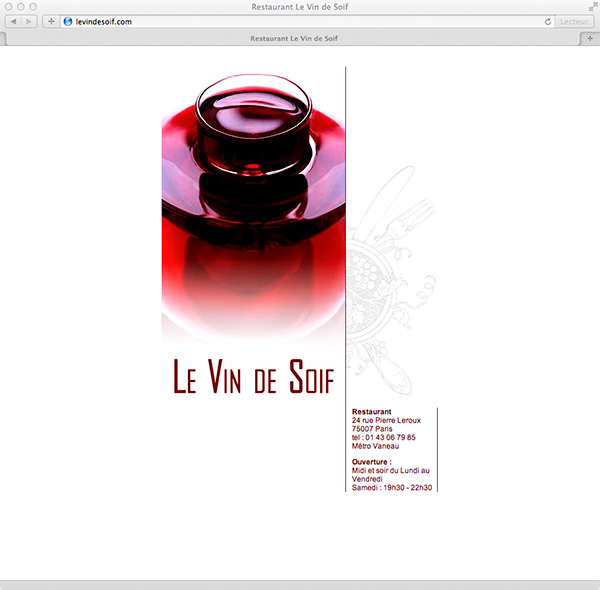
Task: Enter full screen using top-right arrows icon
Action: (x=591, y=6)
